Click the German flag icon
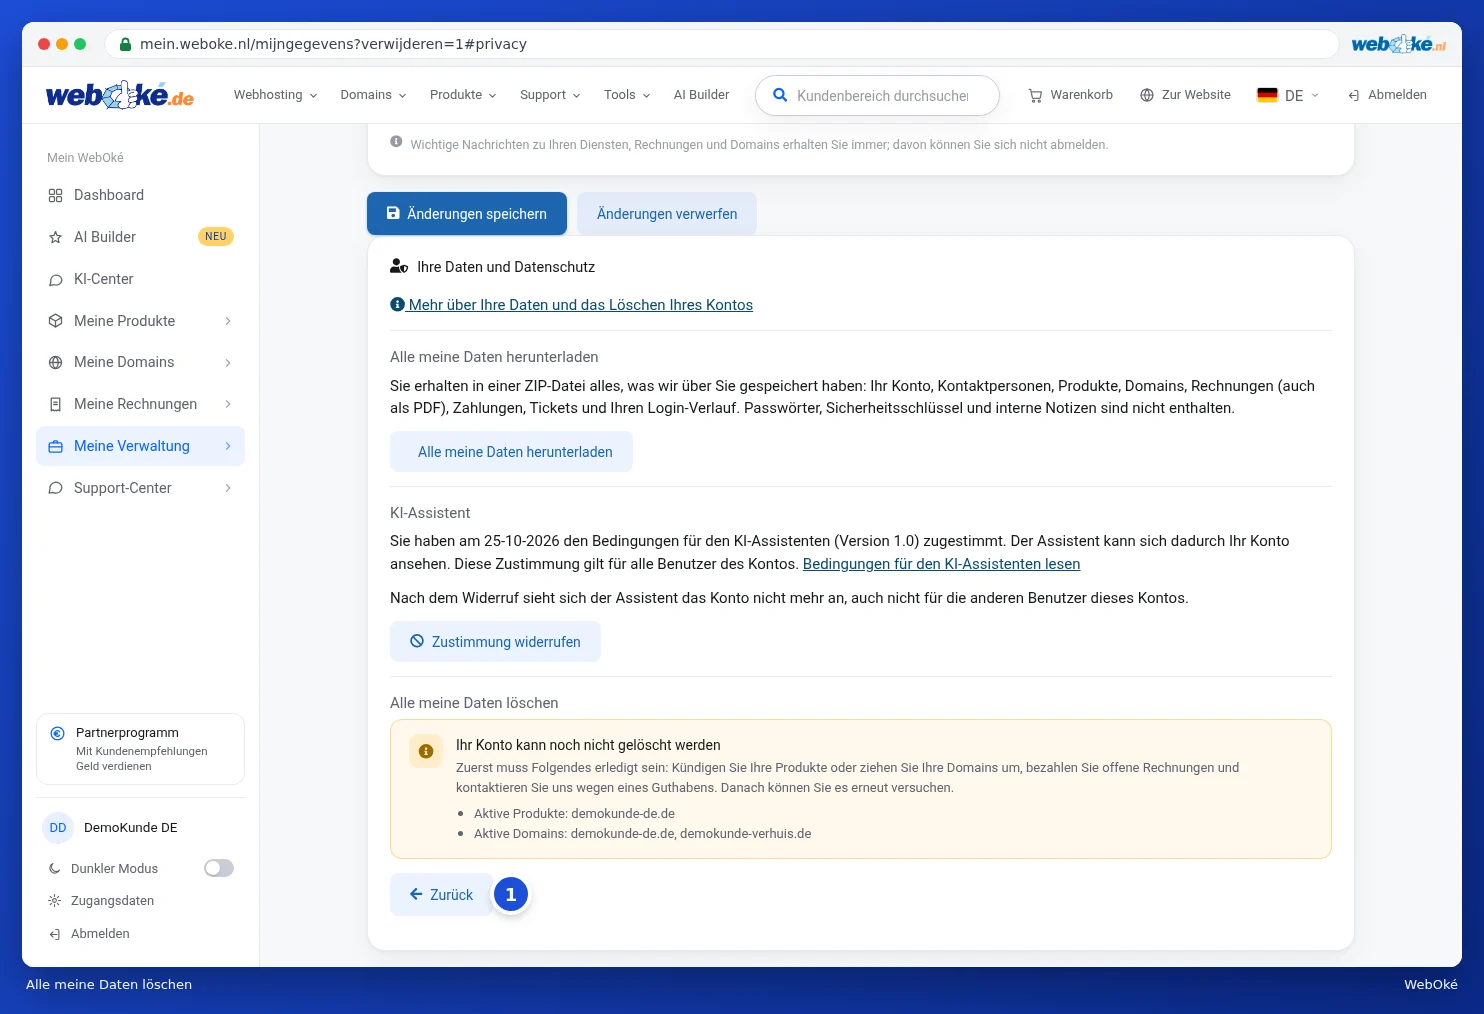This screenshot has width=1484, height=1014. click(x=1267, y=95)
